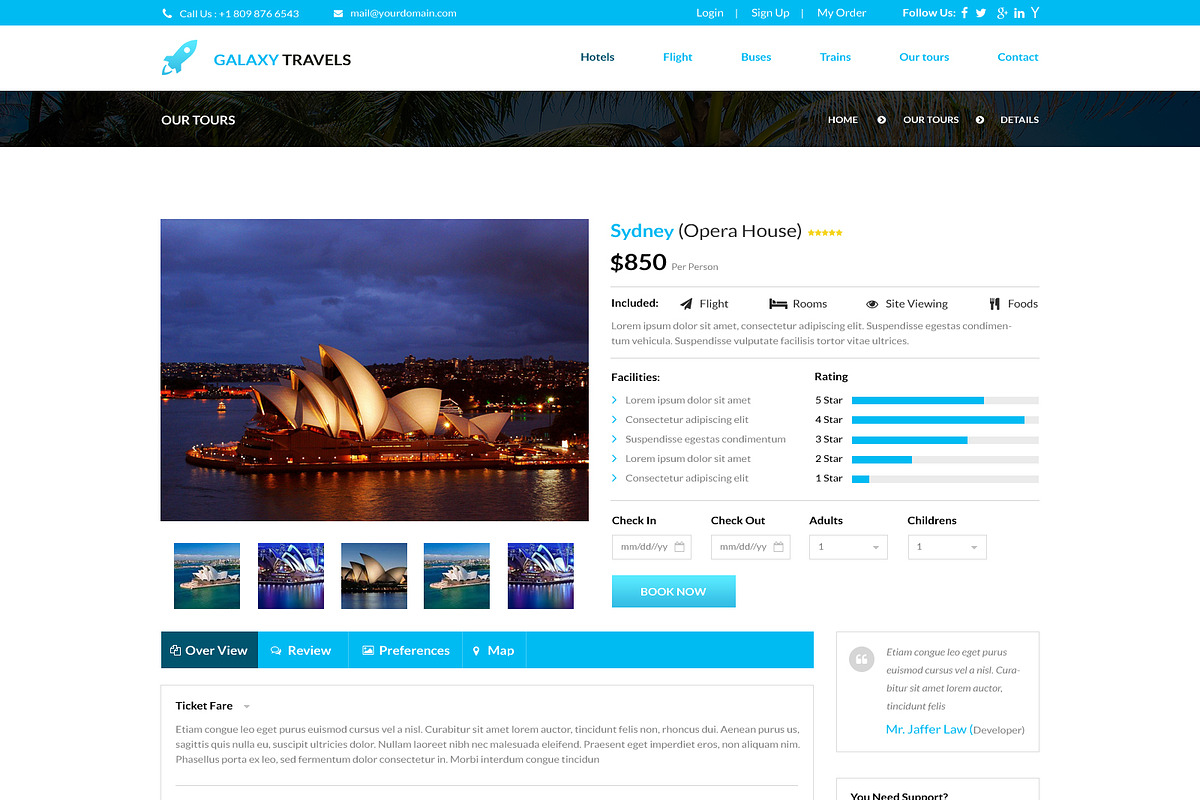
Task: Open the Adults dropdown
Action: tap(848, 547)
